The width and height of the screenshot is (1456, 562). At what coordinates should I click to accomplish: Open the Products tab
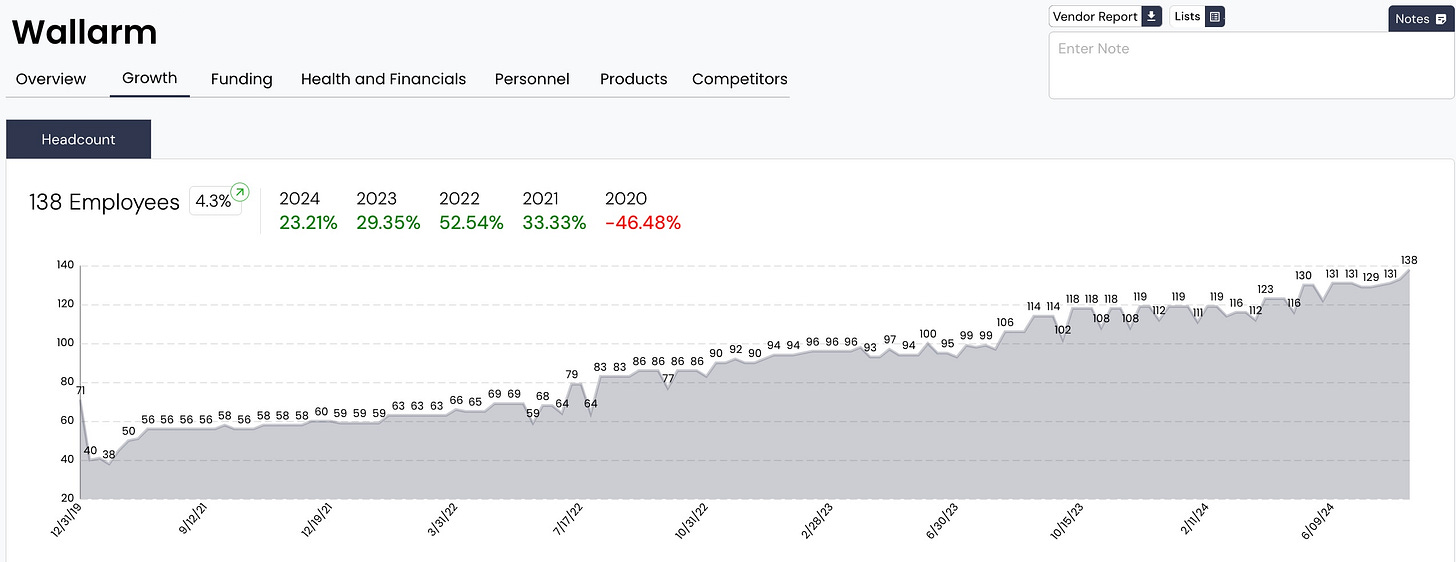(x=634, y=79)
